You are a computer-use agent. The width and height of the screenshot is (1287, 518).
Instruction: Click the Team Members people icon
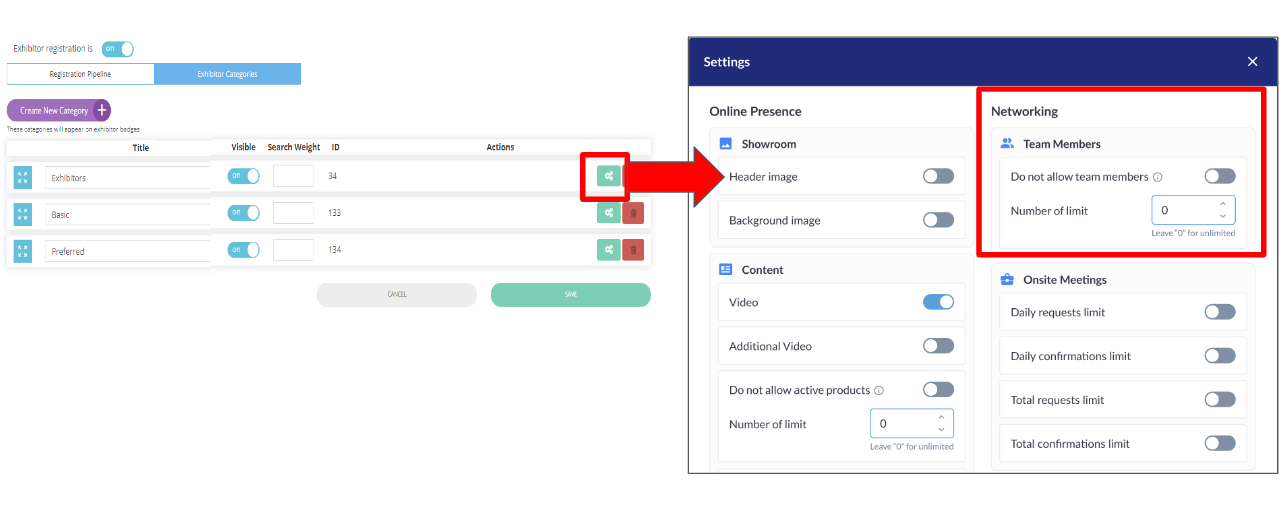[x=1008, y=144]
